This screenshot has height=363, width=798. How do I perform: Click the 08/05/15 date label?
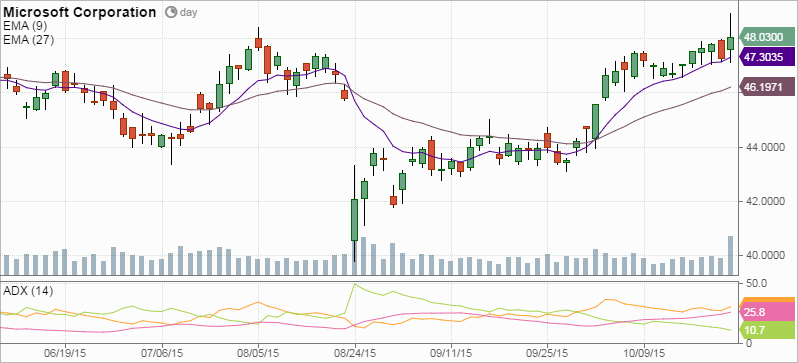click(x=258, y=352)
